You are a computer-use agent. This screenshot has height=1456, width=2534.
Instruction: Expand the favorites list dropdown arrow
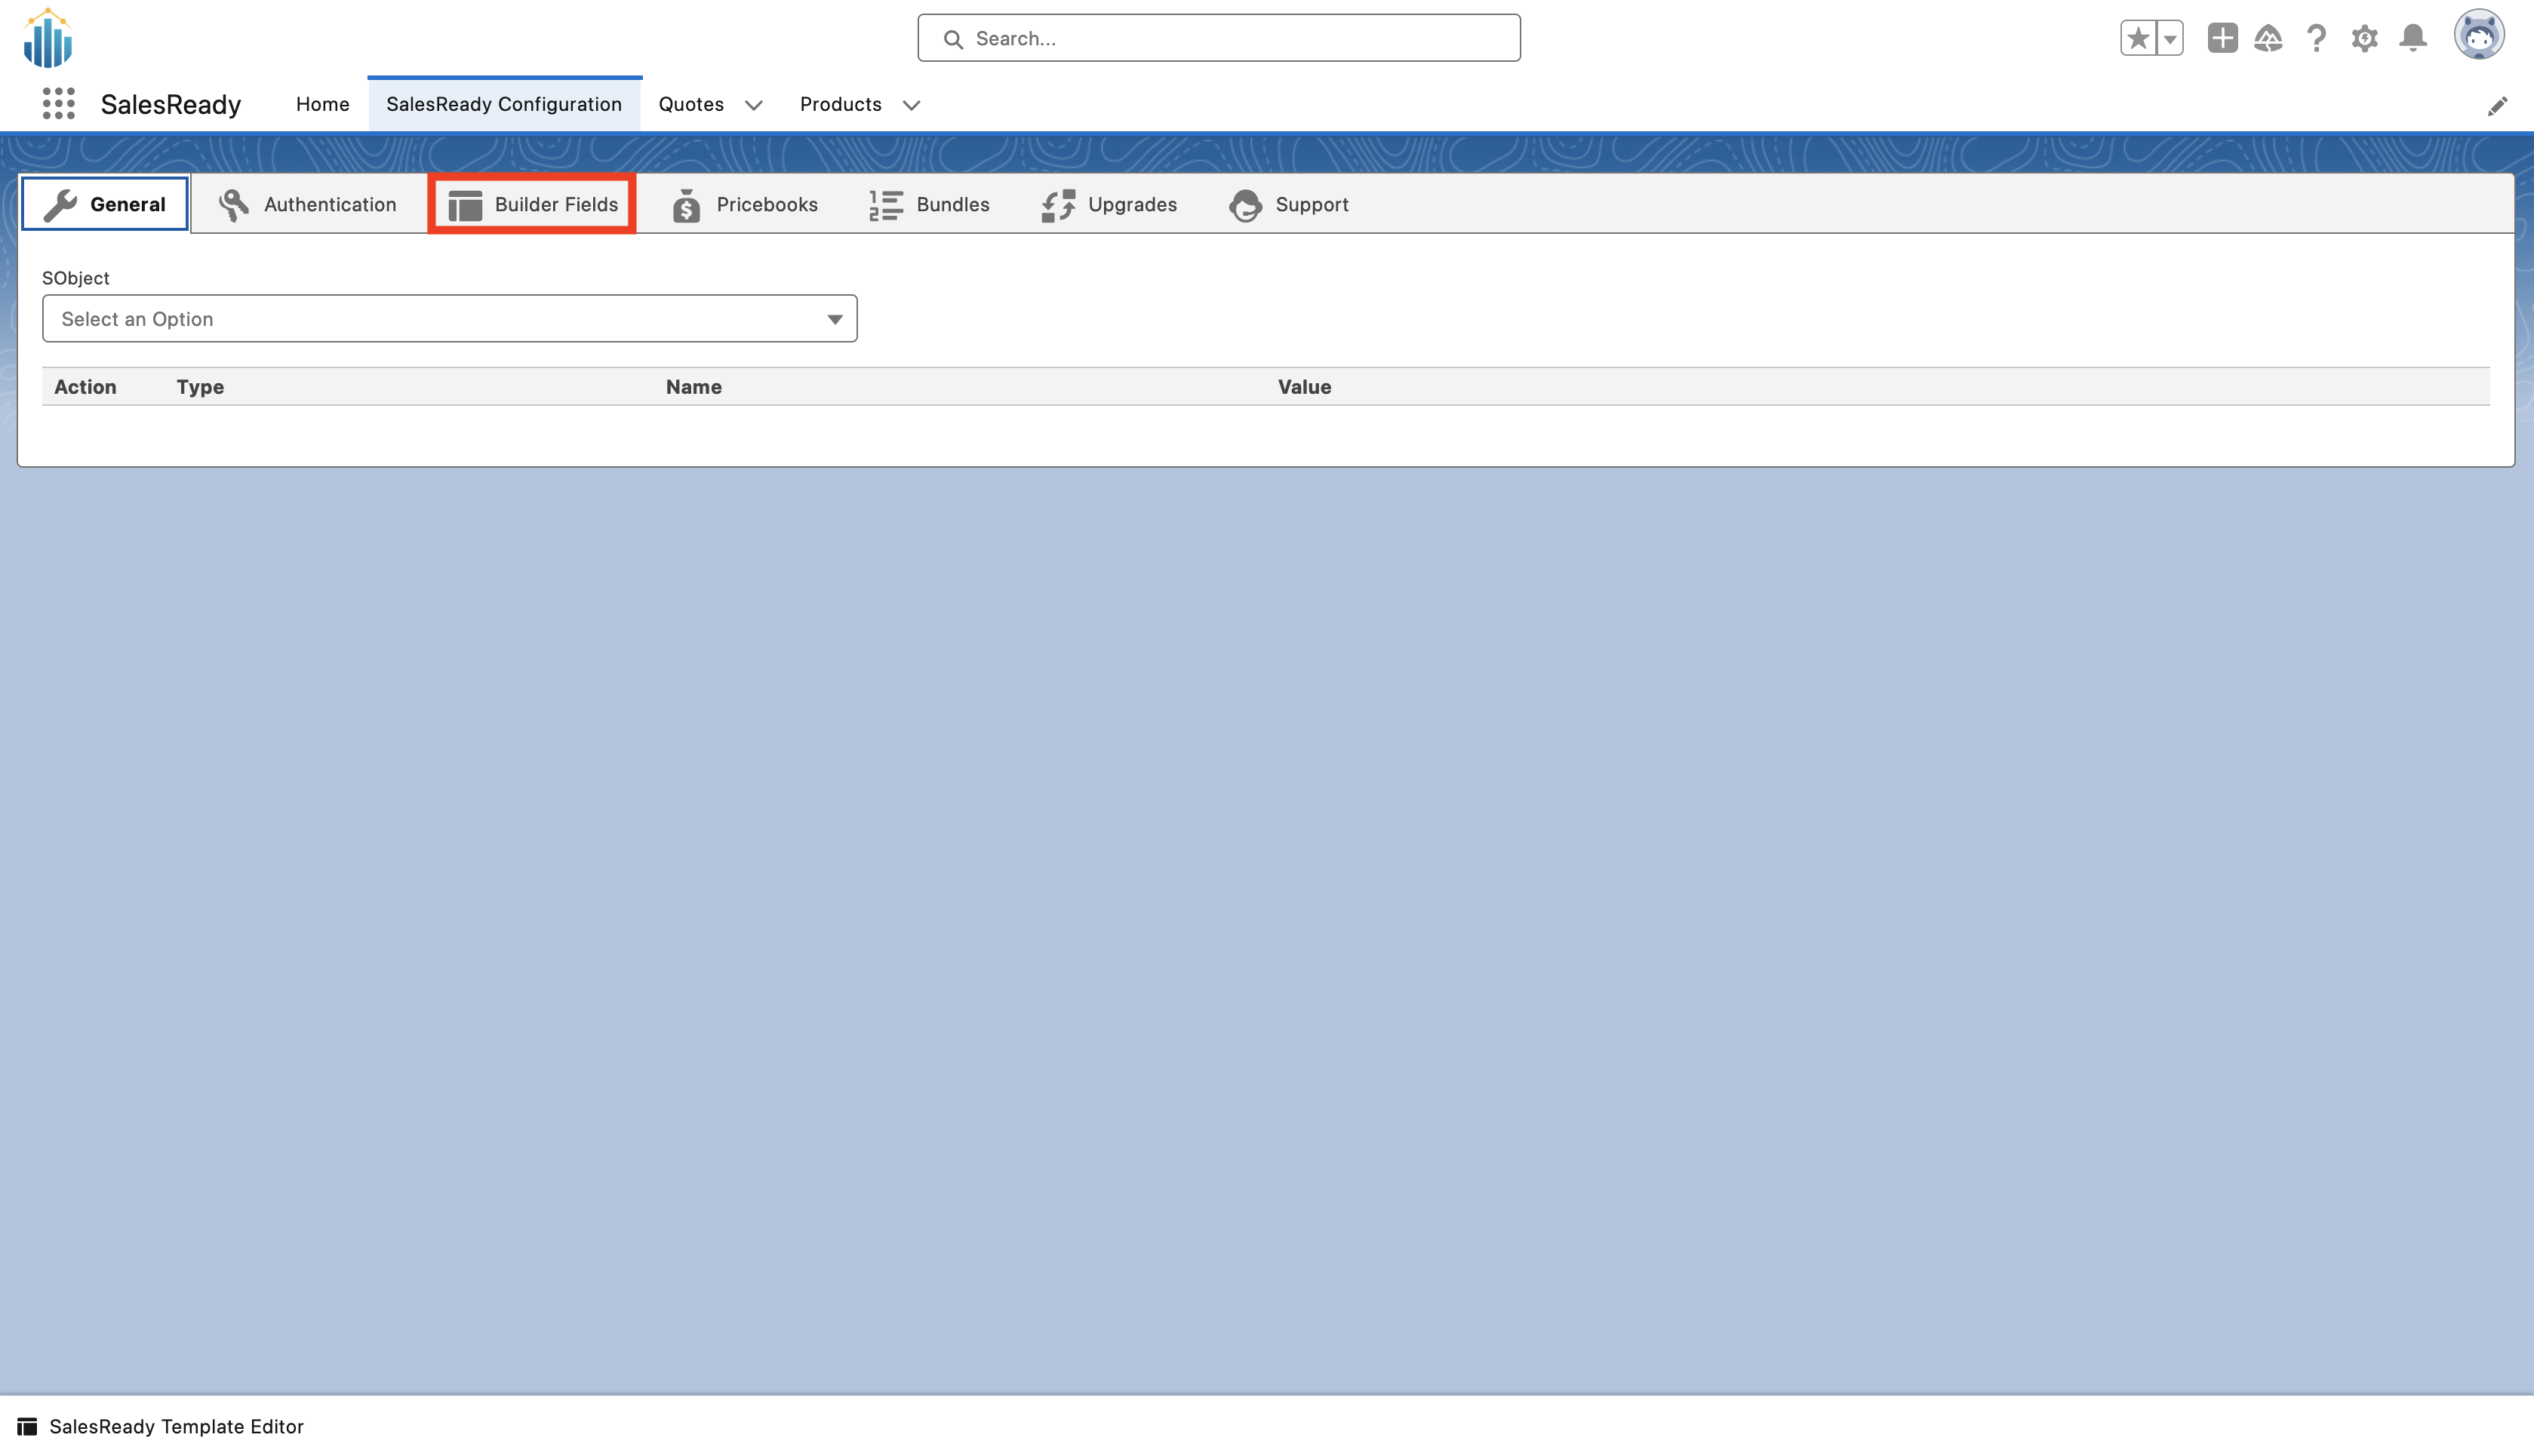(x=2170, y=38)
